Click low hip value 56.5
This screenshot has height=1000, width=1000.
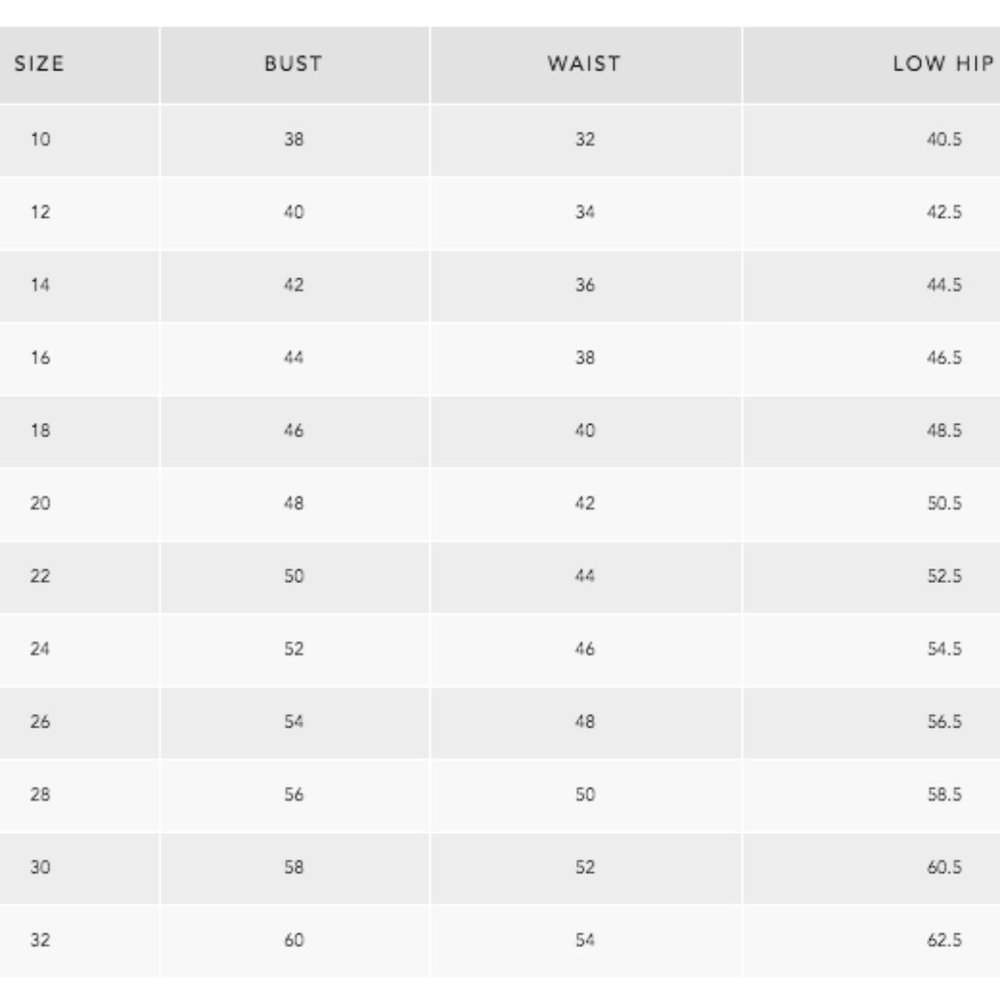944,721
